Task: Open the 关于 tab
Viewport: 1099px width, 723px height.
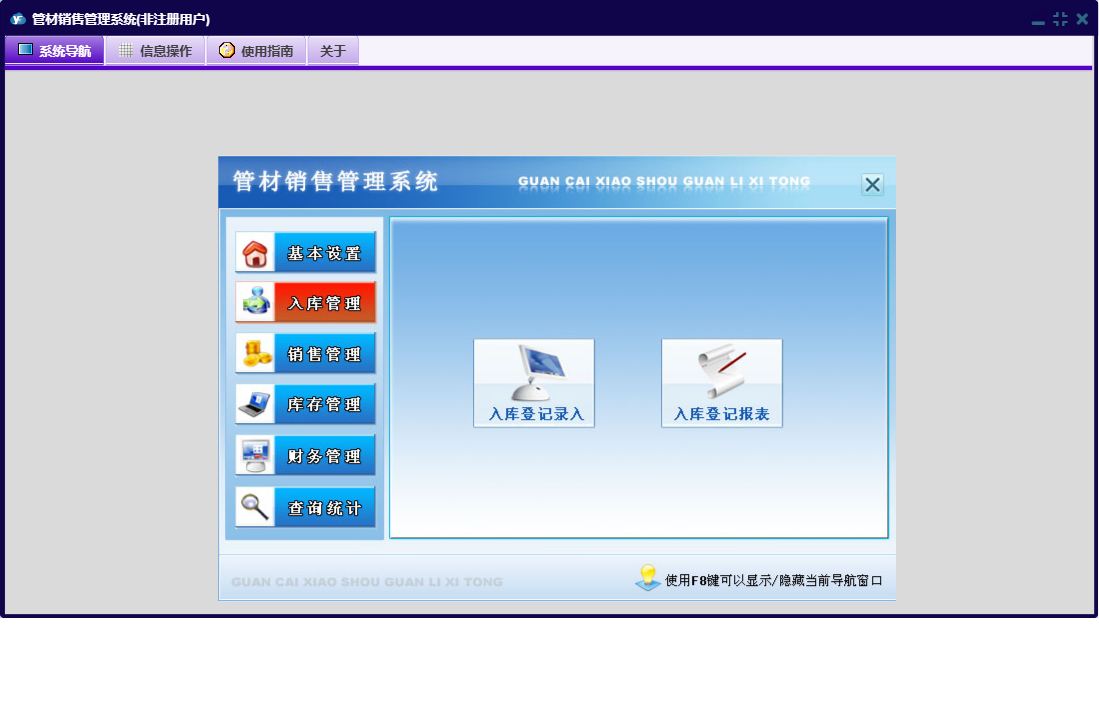Action: [x=333, y=50]
